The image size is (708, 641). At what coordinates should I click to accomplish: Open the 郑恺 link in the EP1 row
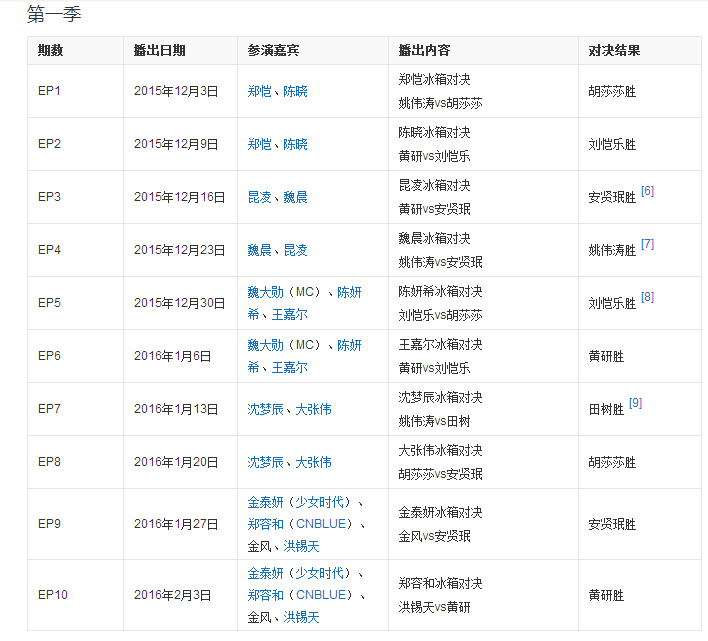point(259,91)
